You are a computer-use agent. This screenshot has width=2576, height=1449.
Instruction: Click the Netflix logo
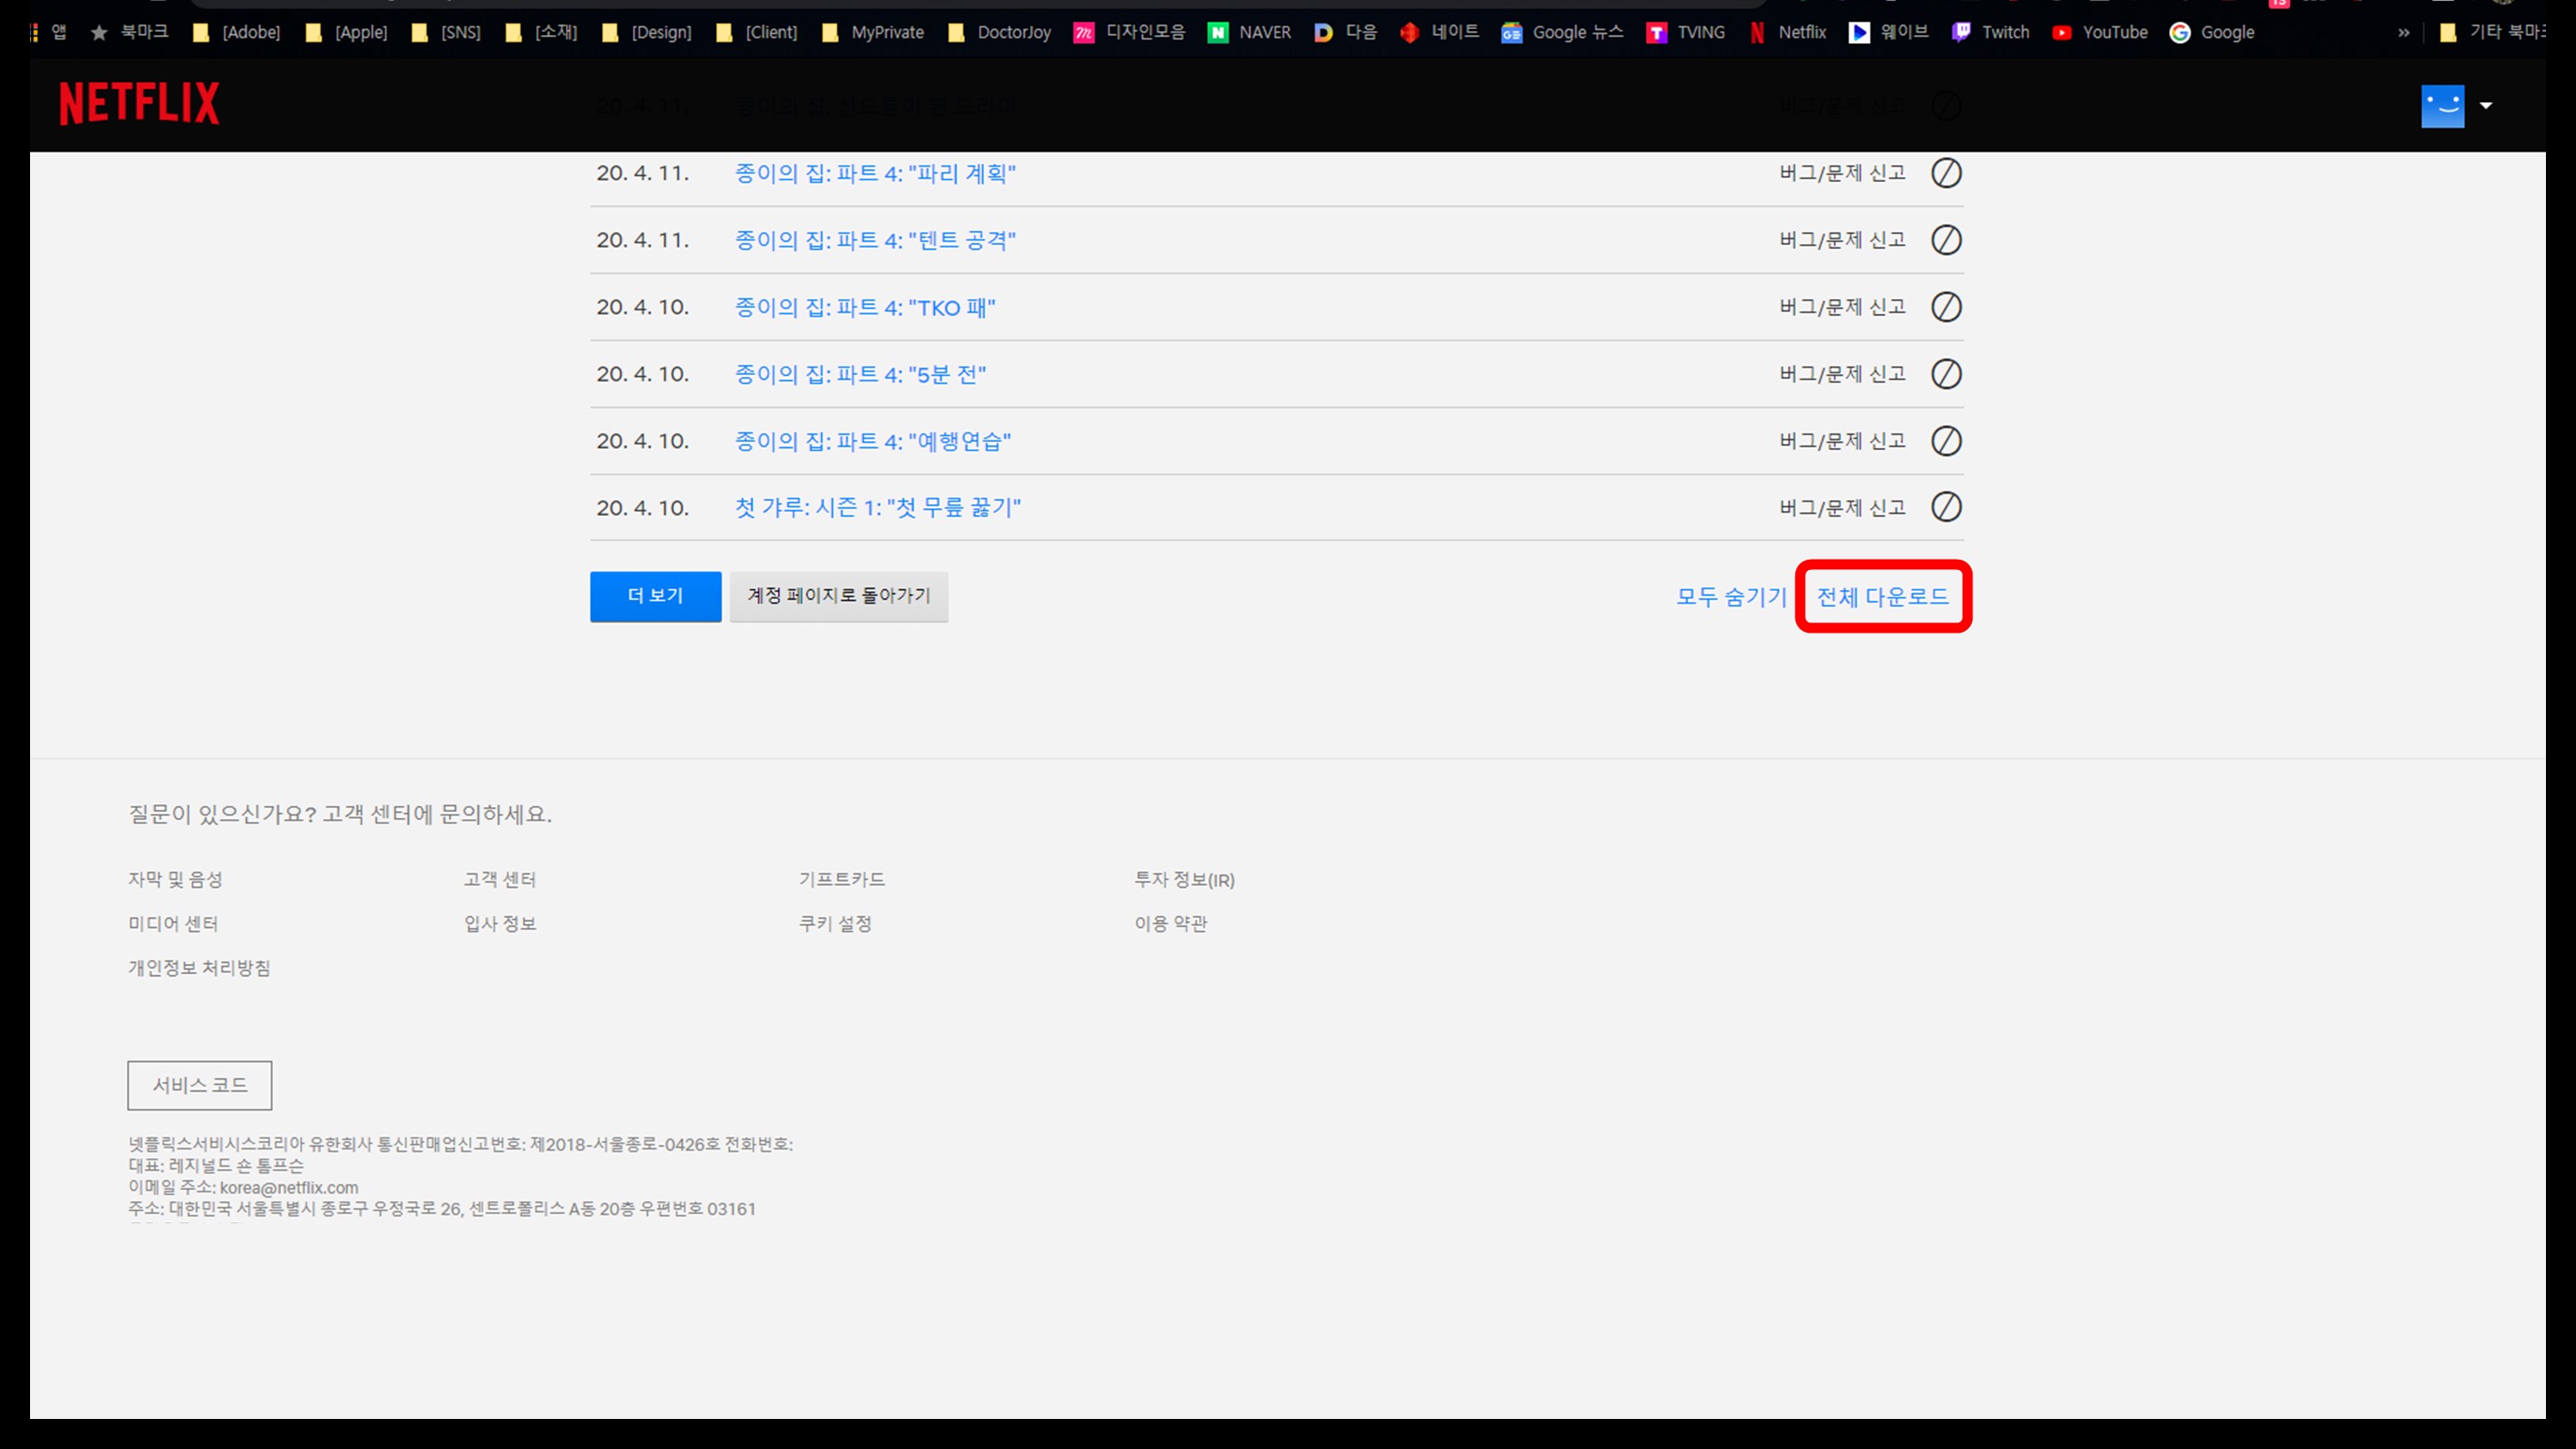[x=139, y=104]
